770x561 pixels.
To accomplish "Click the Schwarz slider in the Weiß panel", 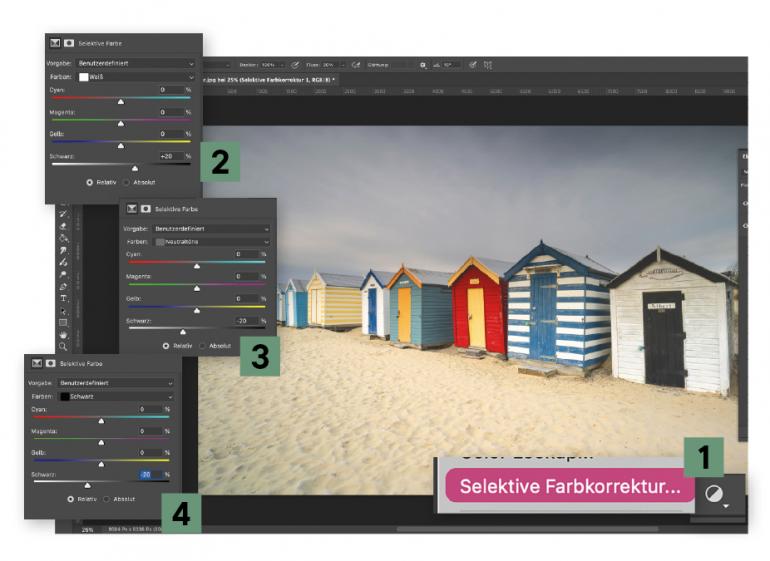I will (121, 166).
